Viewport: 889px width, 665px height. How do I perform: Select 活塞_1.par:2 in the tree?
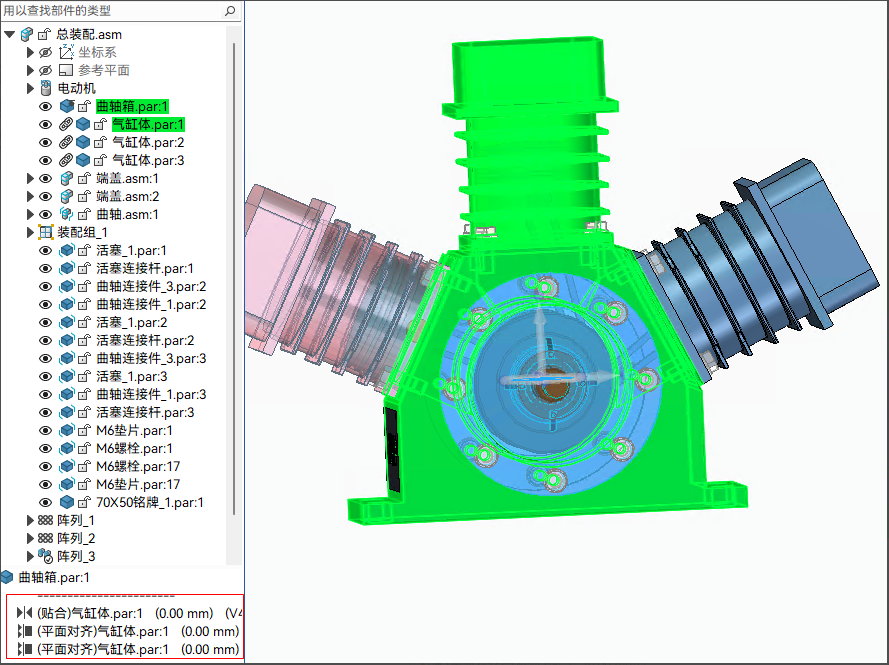pos(132,323)
